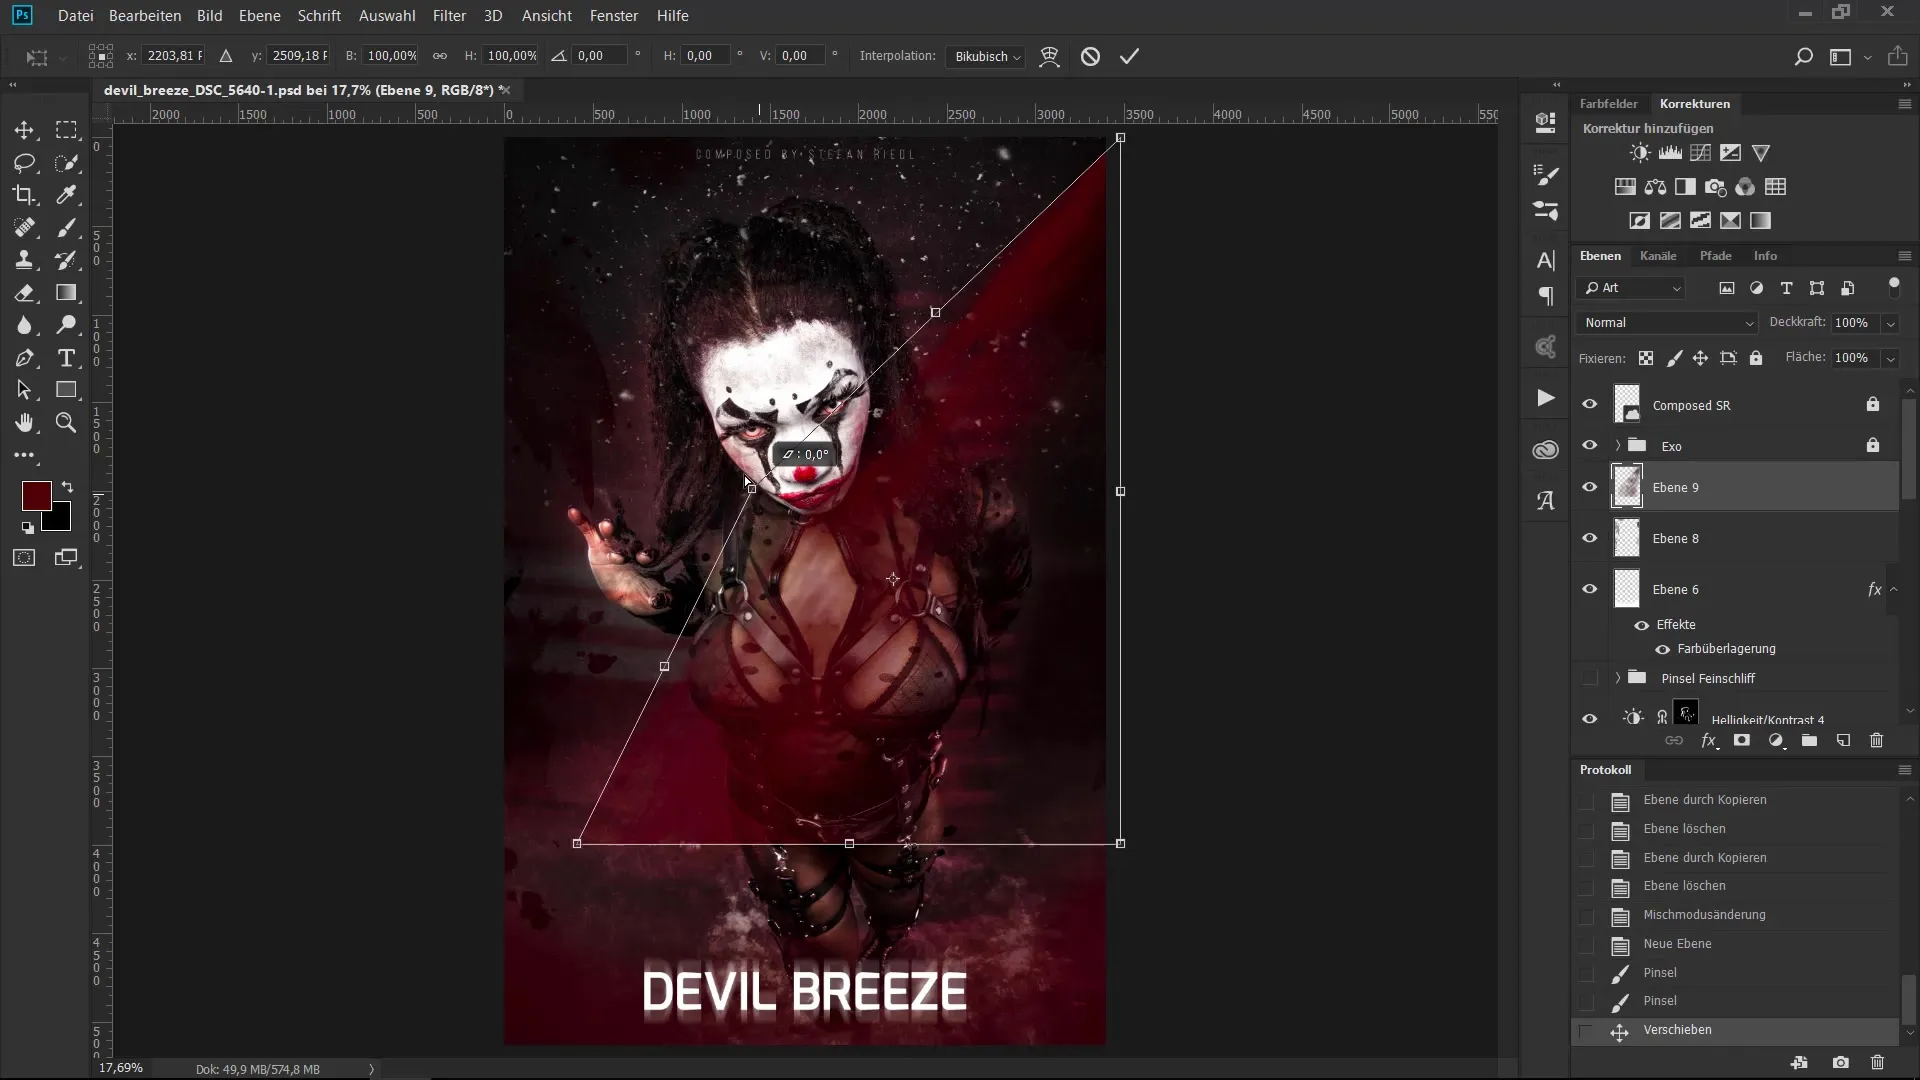
Task: Open the Interpolation dropdown Bikubisch
Action: (986, 57)
